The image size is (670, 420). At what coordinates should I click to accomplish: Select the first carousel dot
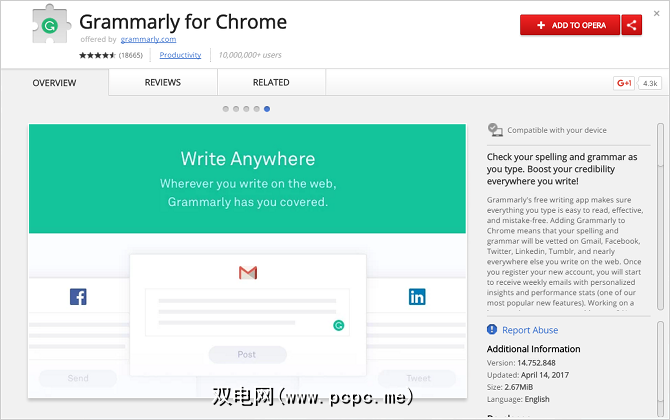[x=226, y=109]
